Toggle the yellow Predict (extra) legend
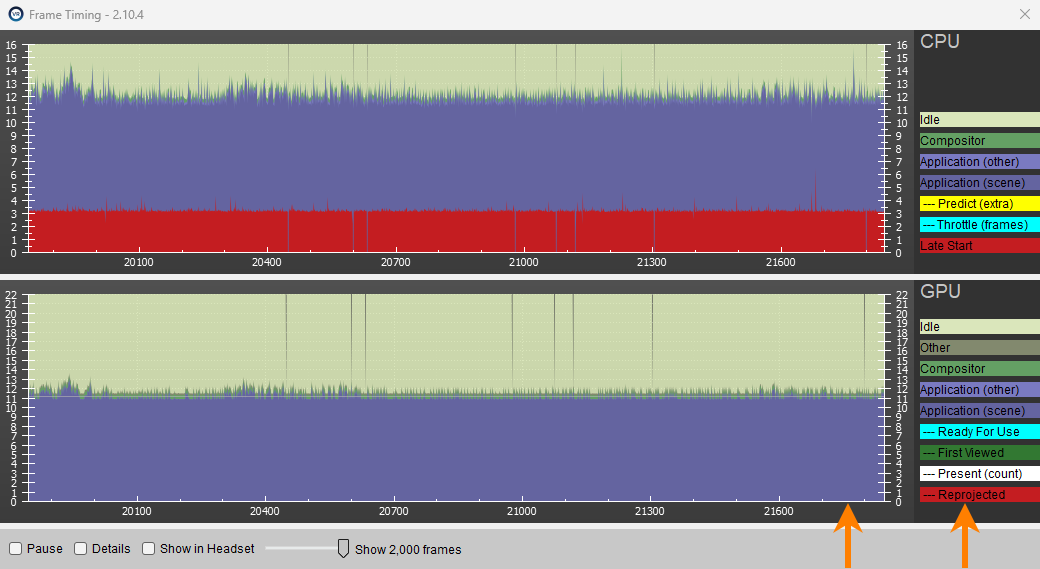Screen dimensions: 1040x569 click(x=979, y=204)
